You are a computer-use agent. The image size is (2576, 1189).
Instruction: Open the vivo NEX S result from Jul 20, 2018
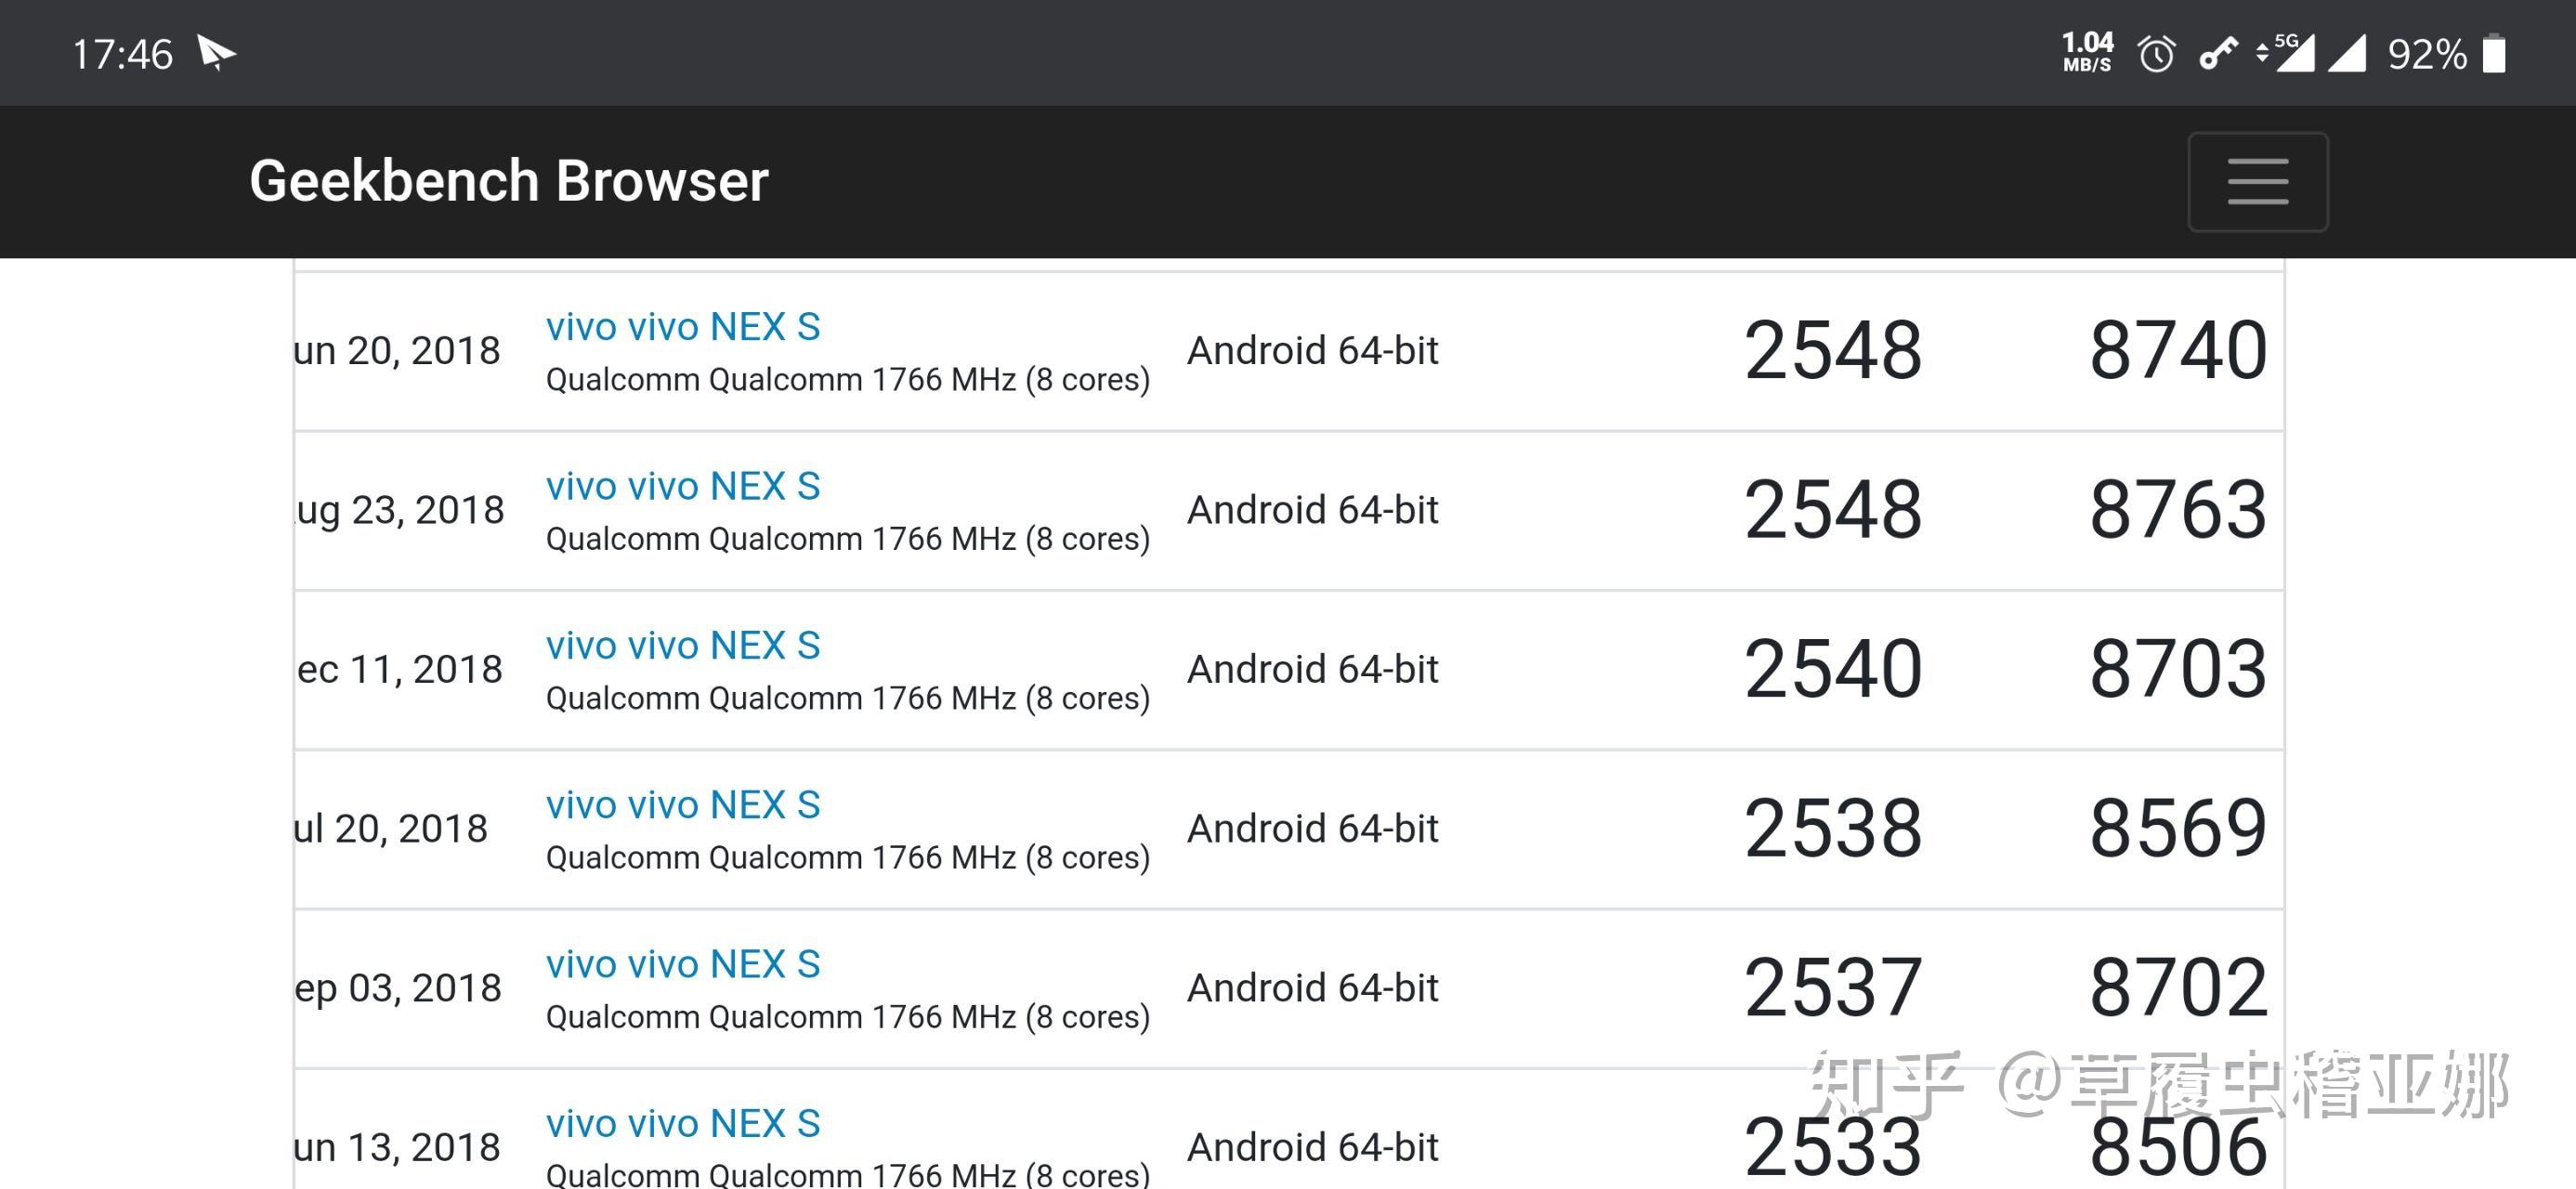(683, 805)
